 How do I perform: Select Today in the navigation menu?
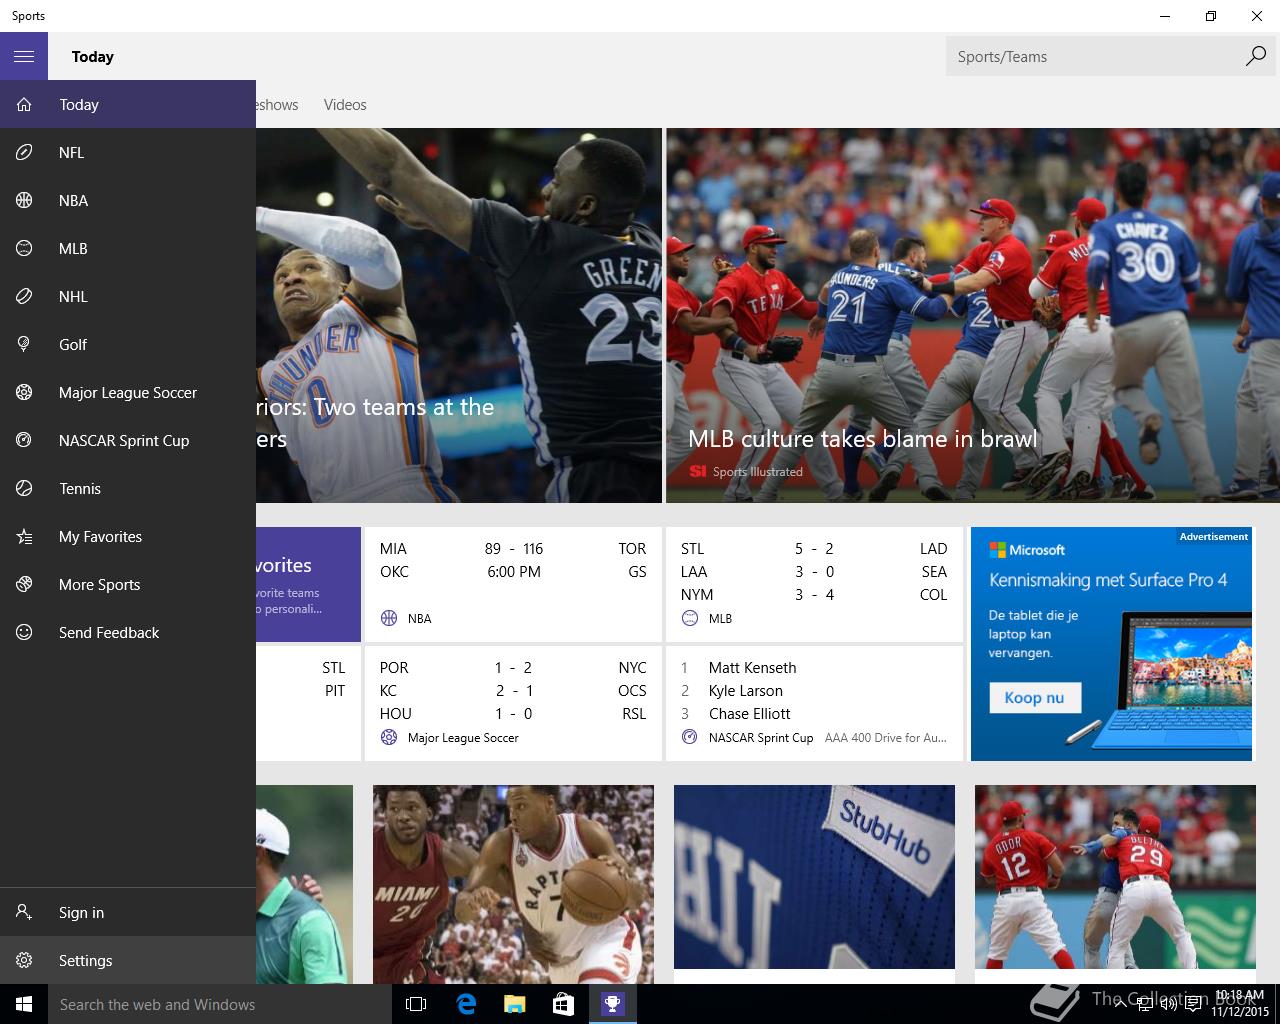tap(128, 104)
